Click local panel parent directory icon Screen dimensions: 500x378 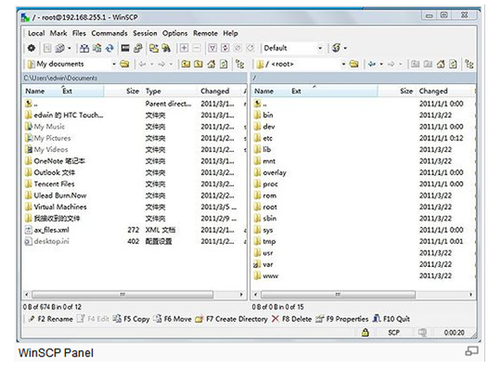(x=186, y=64)
